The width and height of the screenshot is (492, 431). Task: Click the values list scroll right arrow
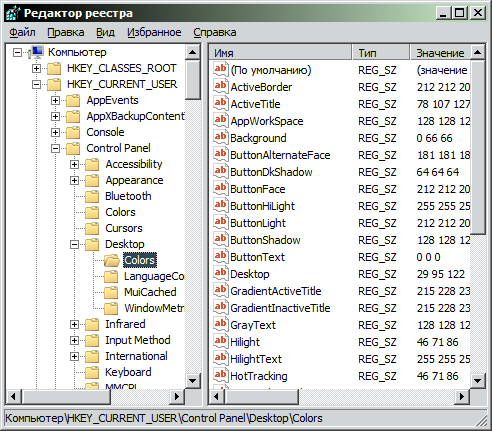coord(462,396)
